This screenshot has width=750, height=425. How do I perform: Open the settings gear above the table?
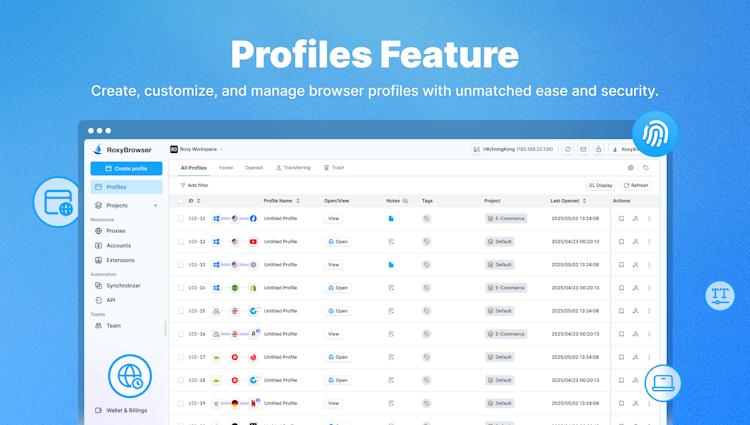(630, 168)
